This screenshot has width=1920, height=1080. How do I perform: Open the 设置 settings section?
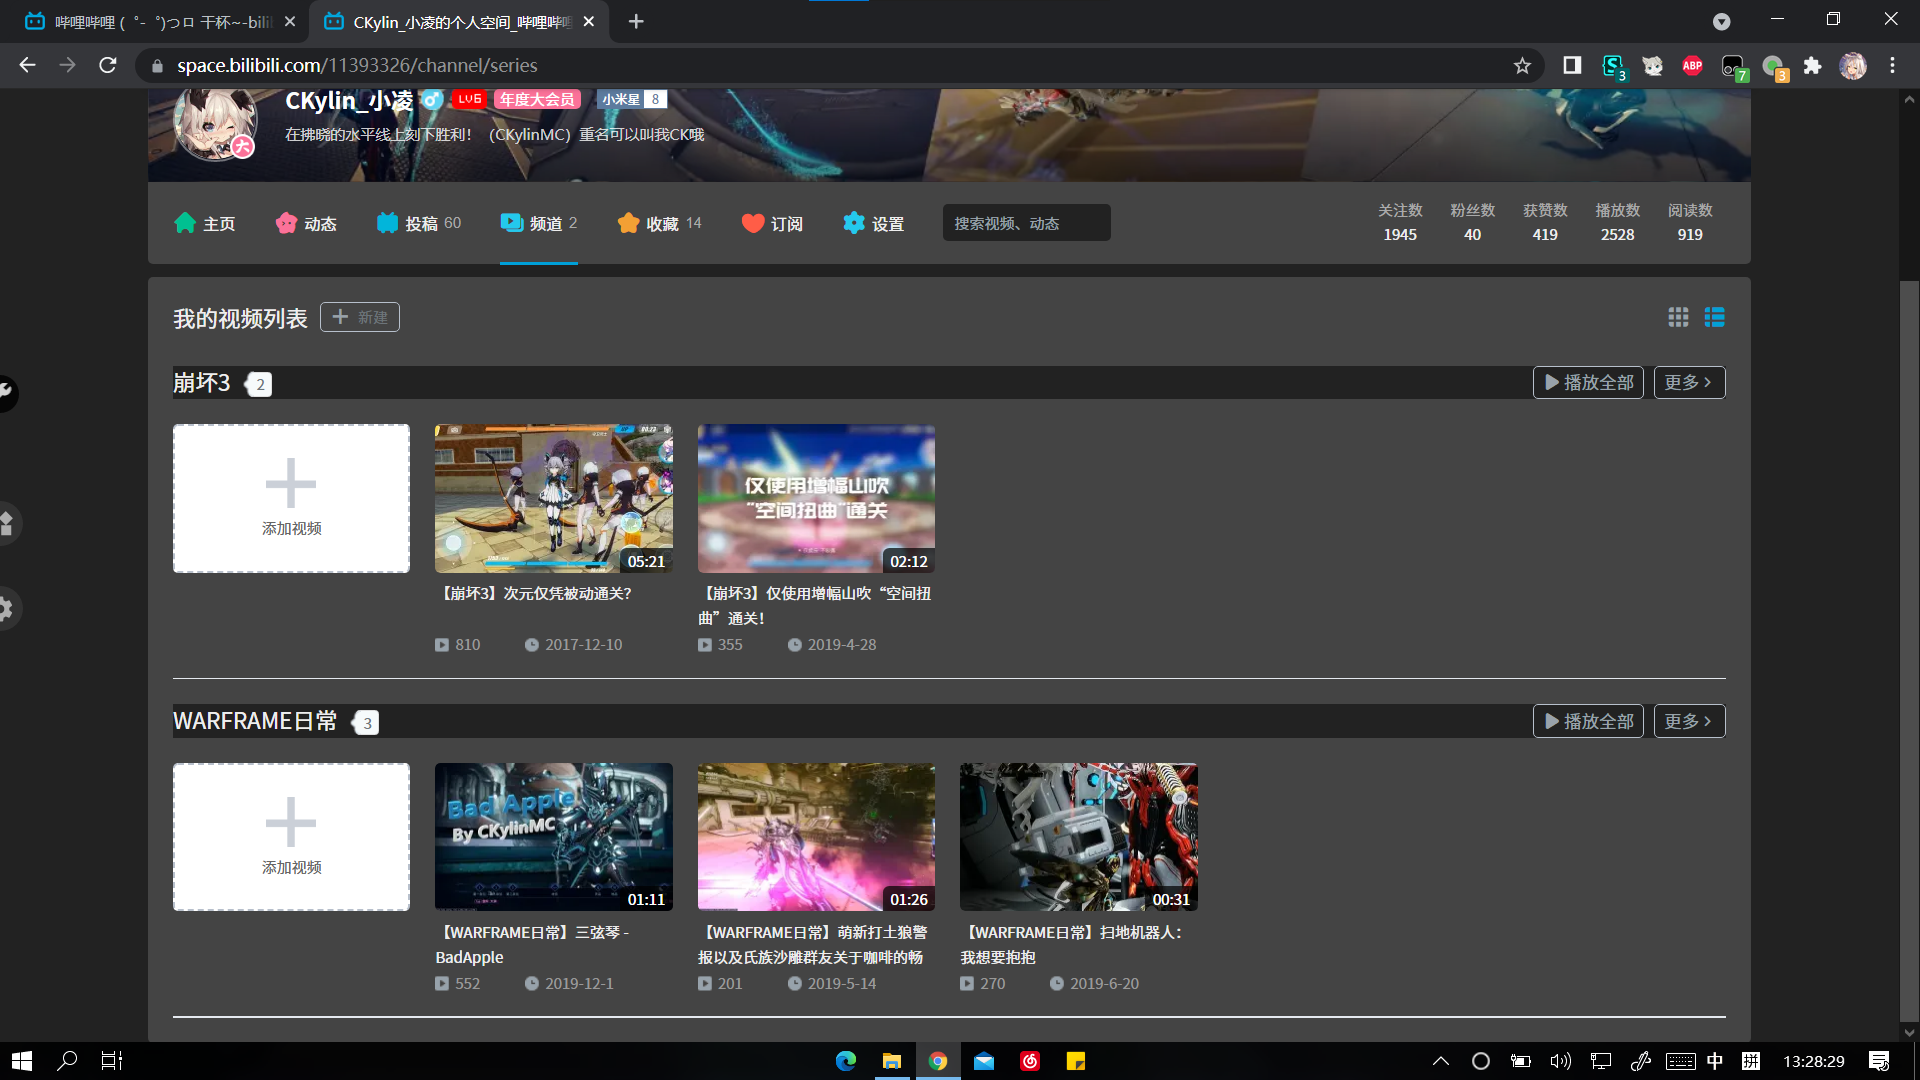(x=874, y=223)
